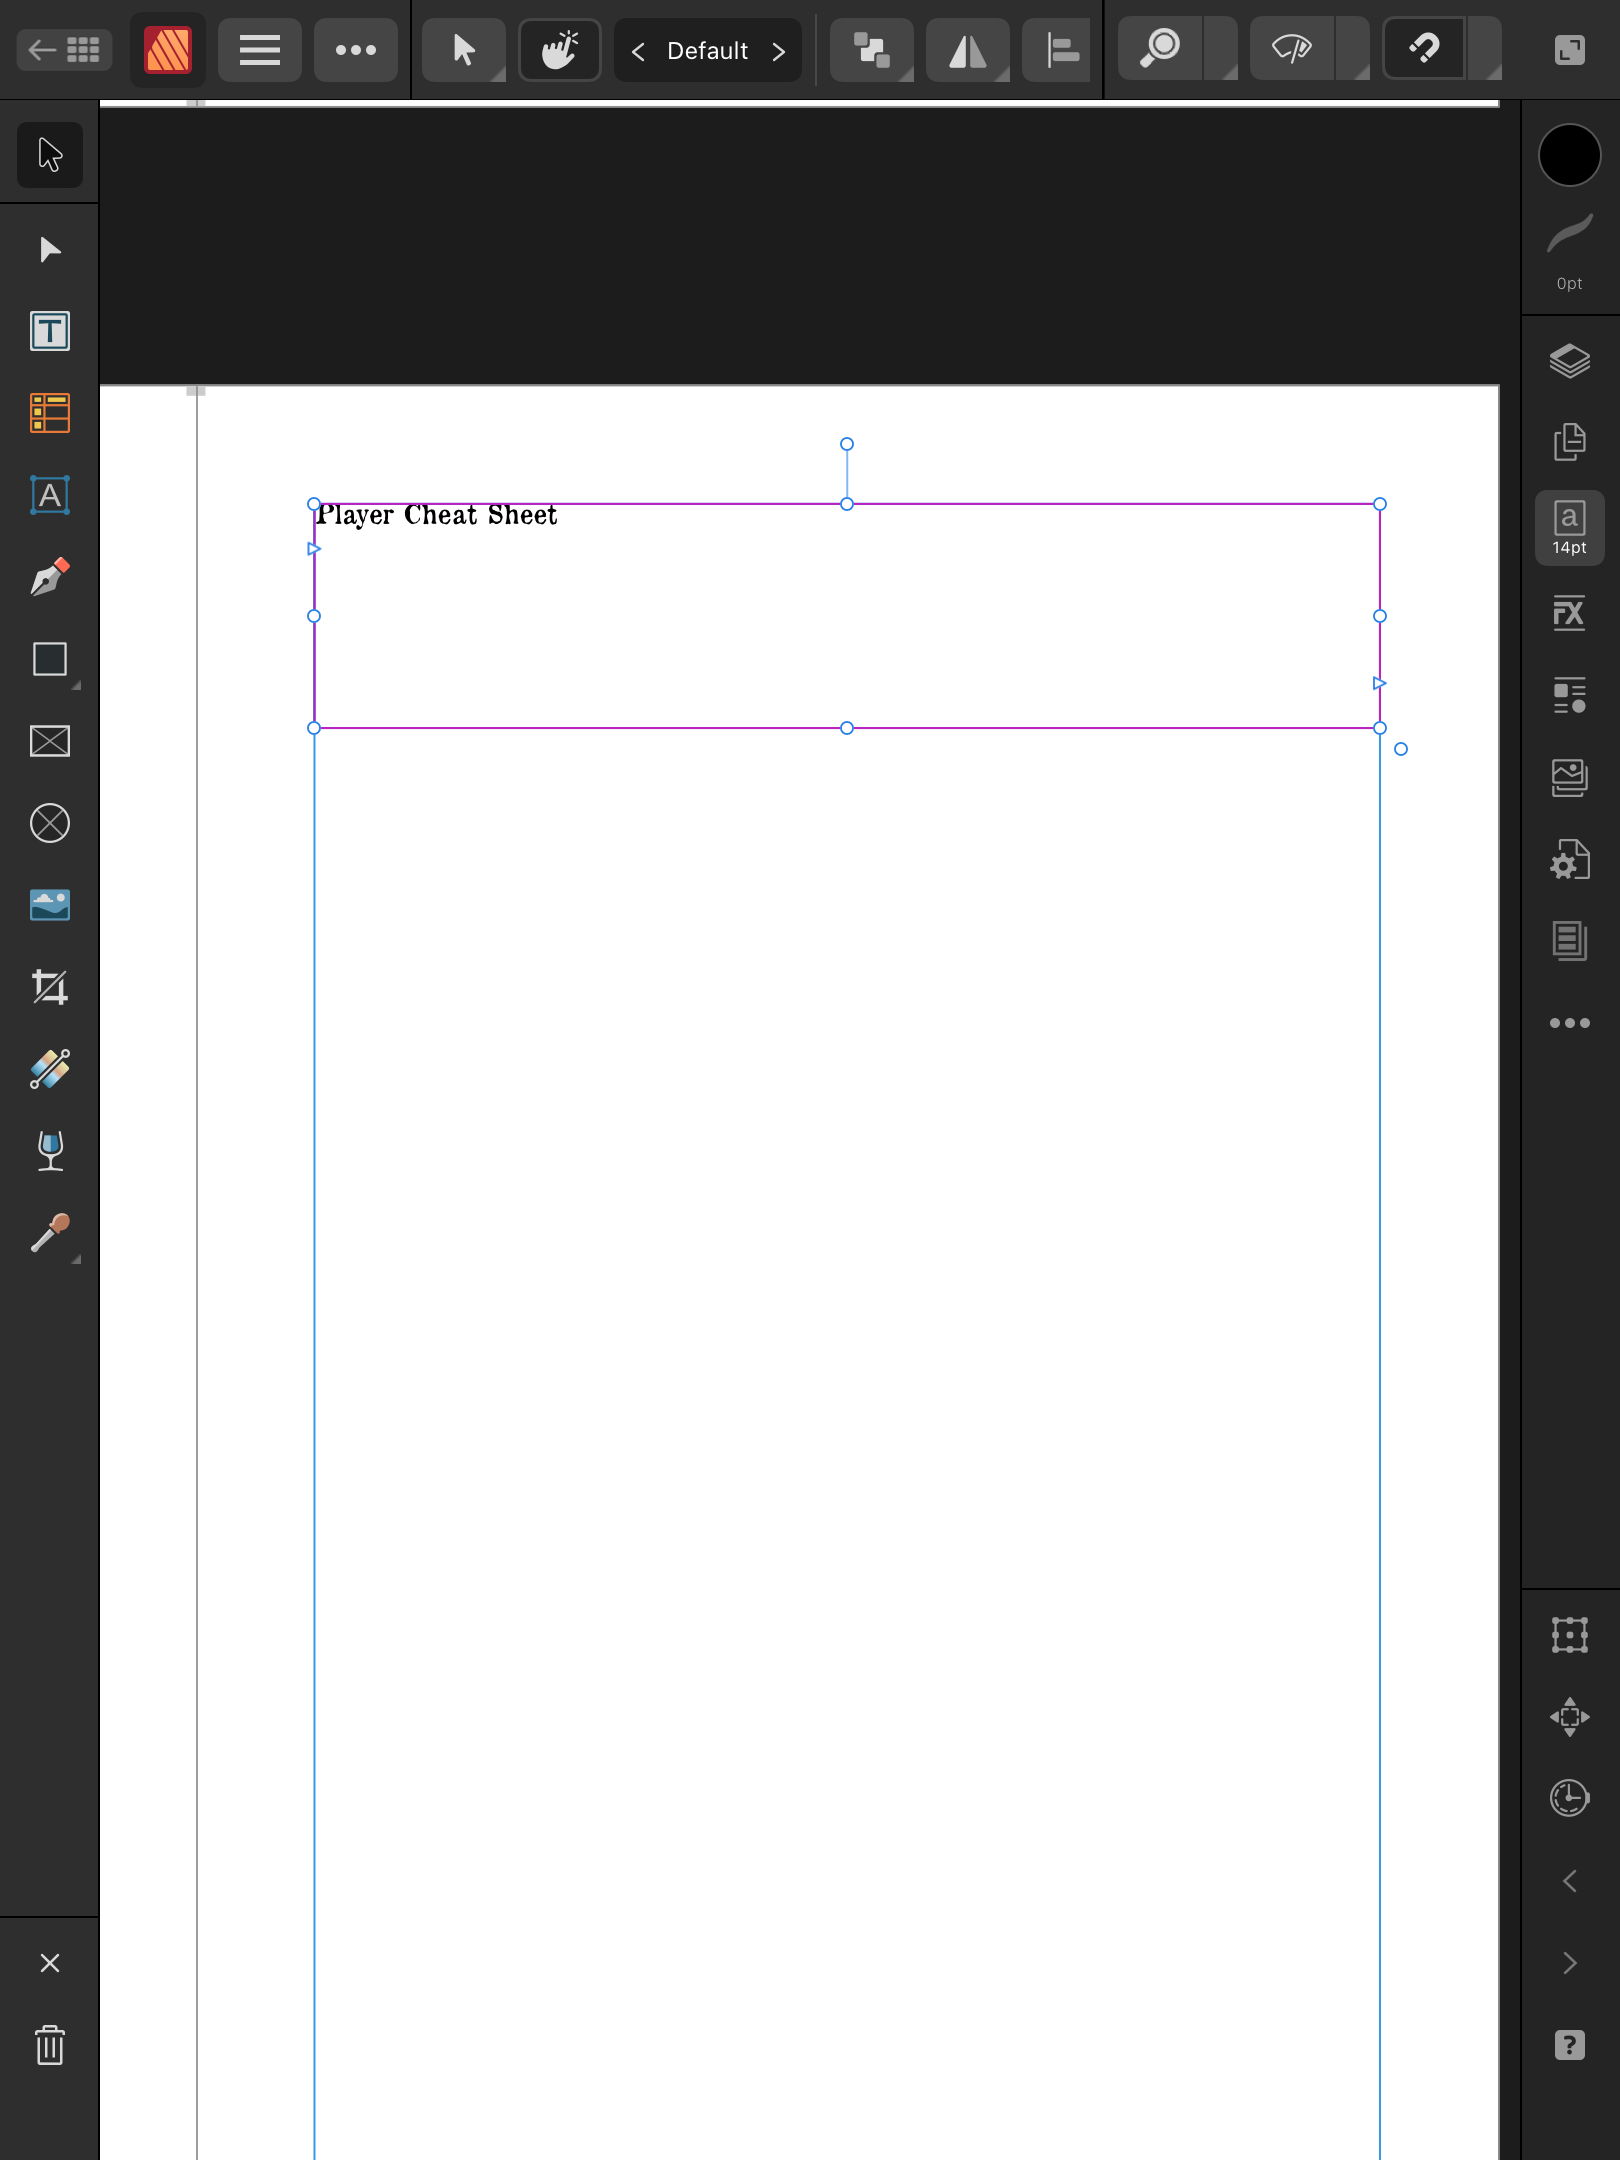Select the Node tool

[x=50, y=249]
